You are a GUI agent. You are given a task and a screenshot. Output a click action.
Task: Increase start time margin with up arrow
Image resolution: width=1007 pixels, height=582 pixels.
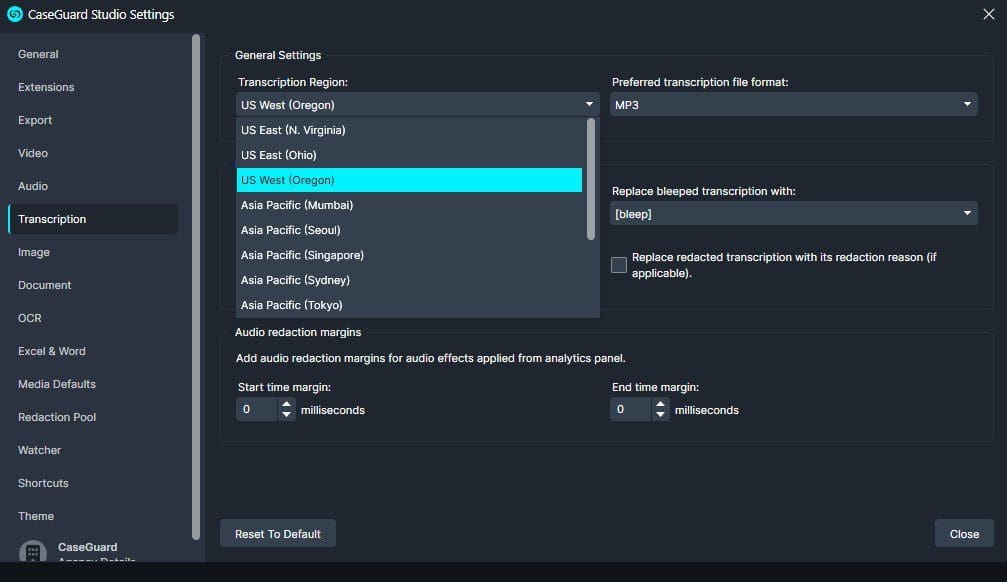[x=287, y=404]
